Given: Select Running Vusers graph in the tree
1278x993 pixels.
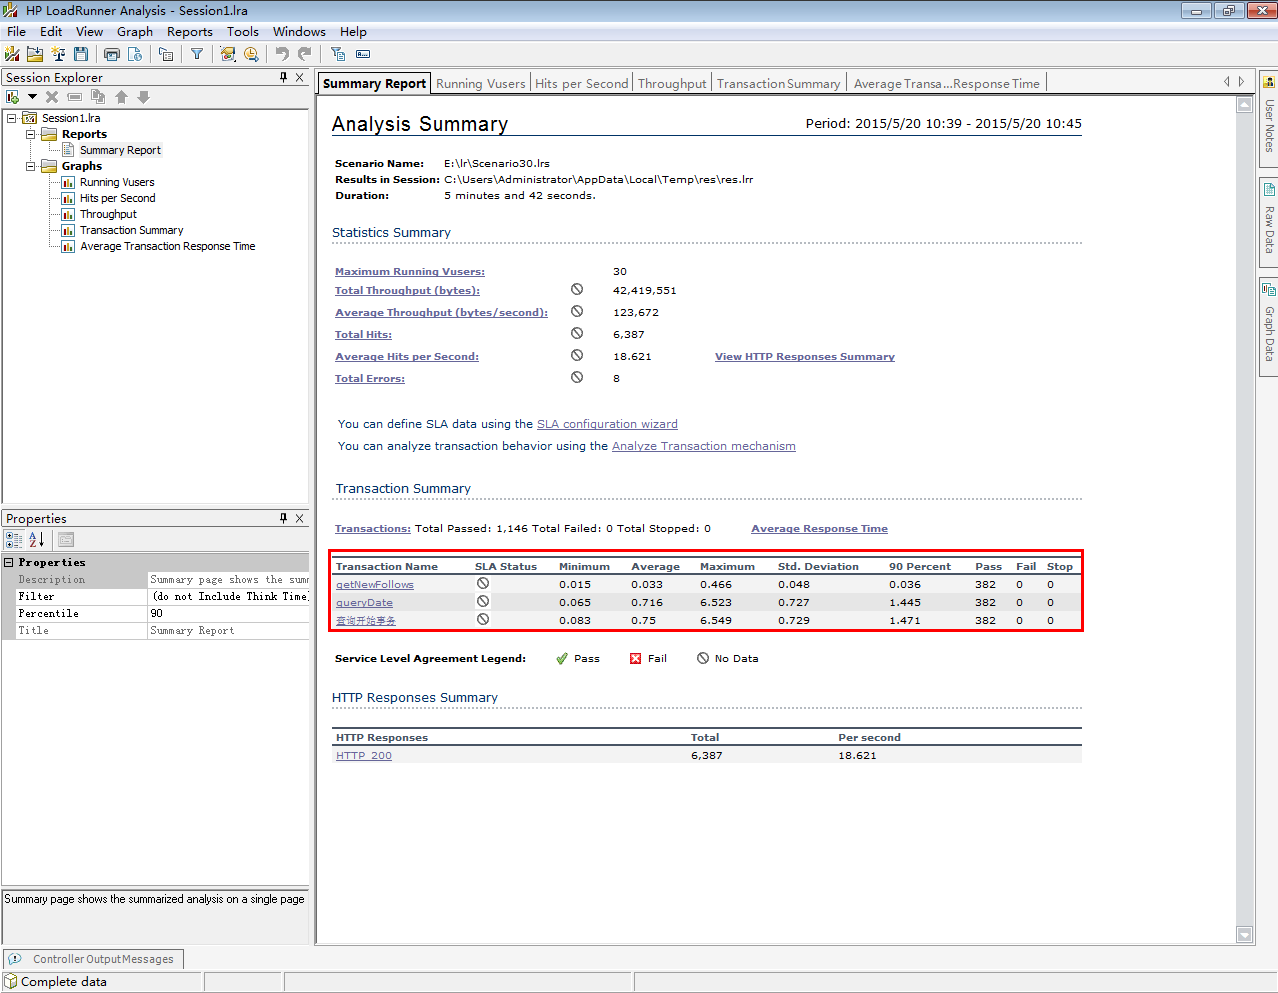Looking at the screenshot, I should coord(117,182).
